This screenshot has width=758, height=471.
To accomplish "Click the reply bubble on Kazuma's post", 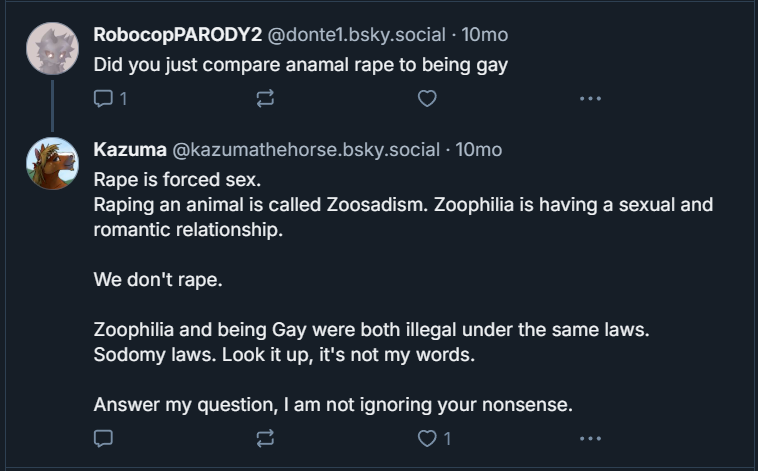I will coord(103,438).
